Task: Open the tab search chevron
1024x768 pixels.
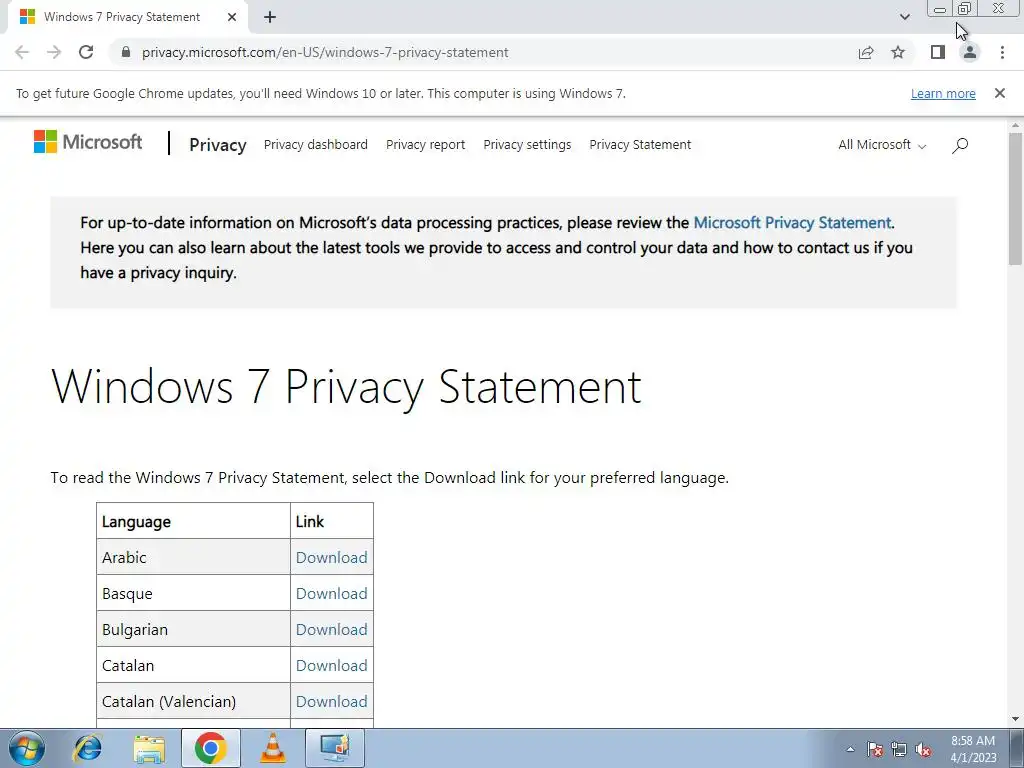Action: click(x=904, y=17)
